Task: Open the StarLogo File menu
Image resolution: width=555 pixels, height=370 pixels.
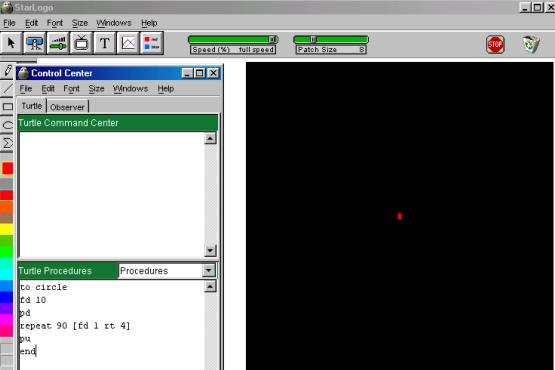Action: [9, 23]
